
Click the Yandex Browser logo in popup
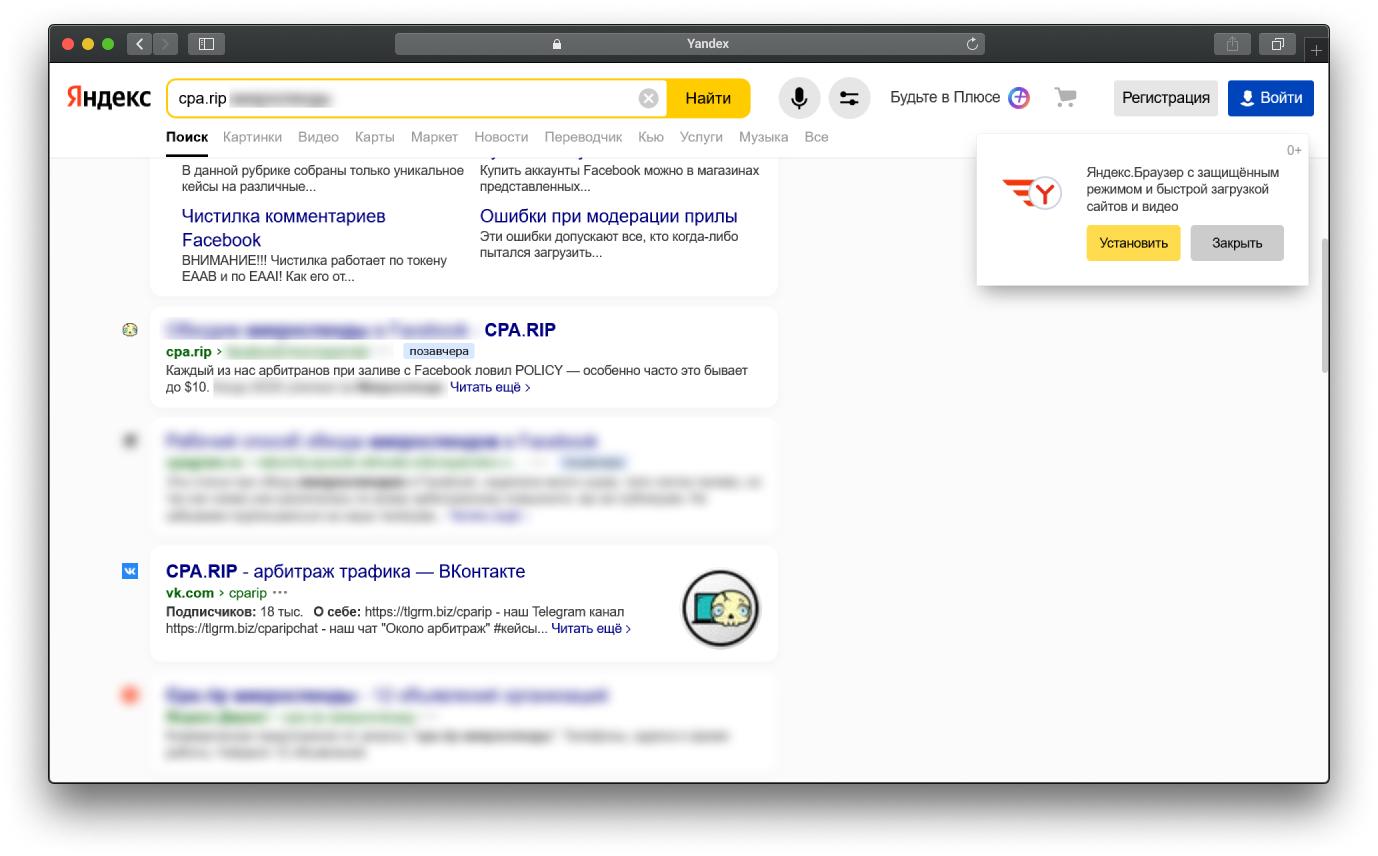tap(1031, 193)
